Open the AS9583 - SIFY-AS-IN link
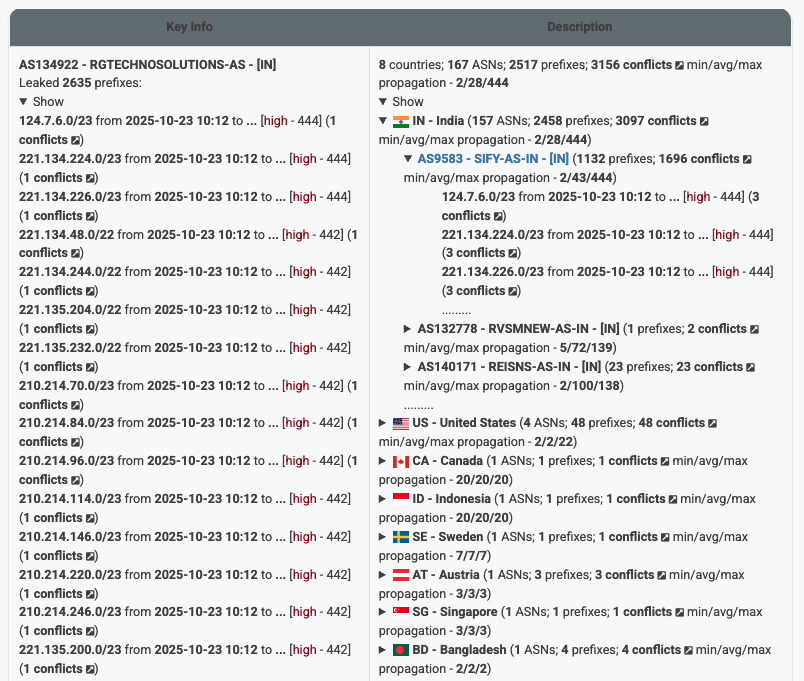804x681 pixels. 493,159
